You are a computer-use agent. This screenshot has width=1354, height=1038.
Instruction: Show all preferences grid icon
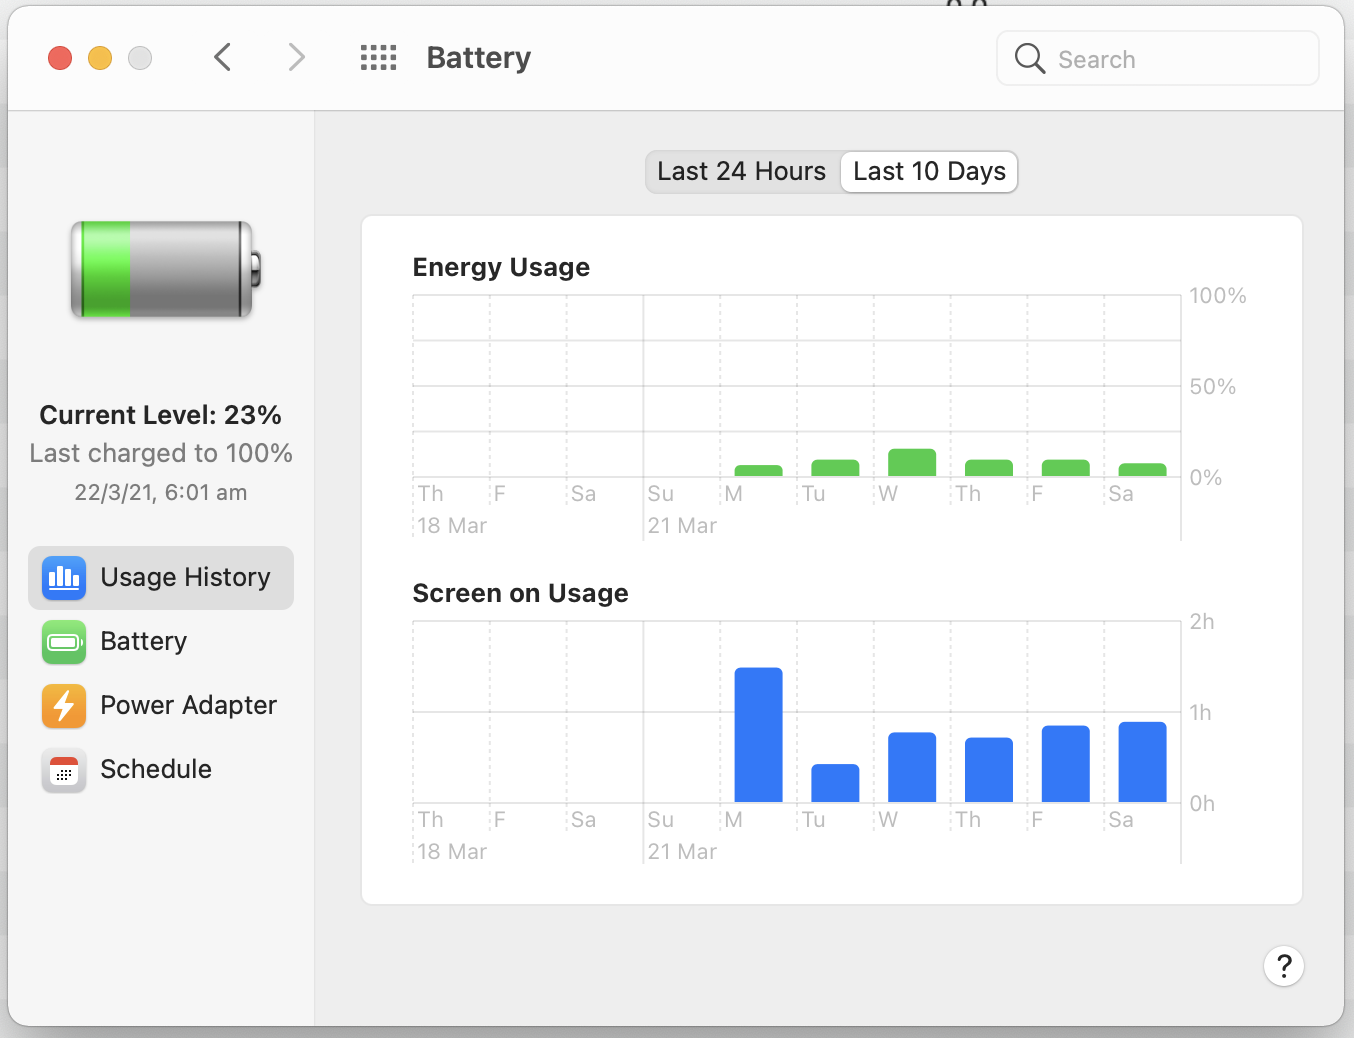[379, 58]
